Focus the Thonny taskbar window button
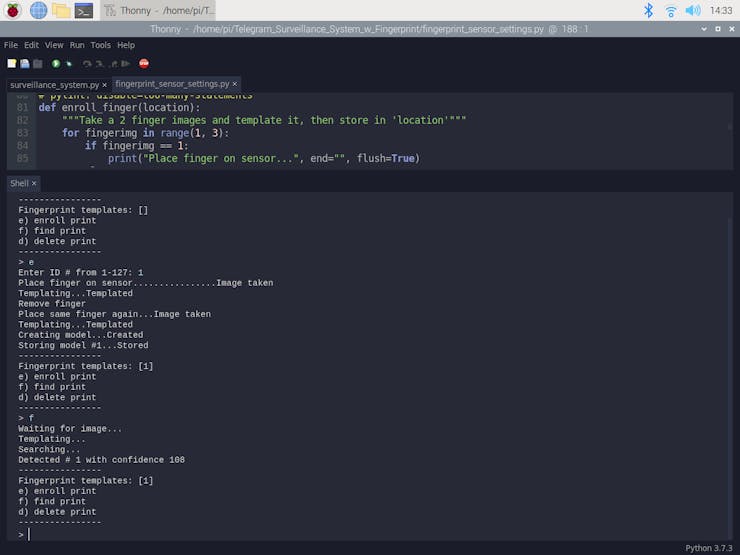This screenshot has width=740, height=555. [x=158, y=10]
